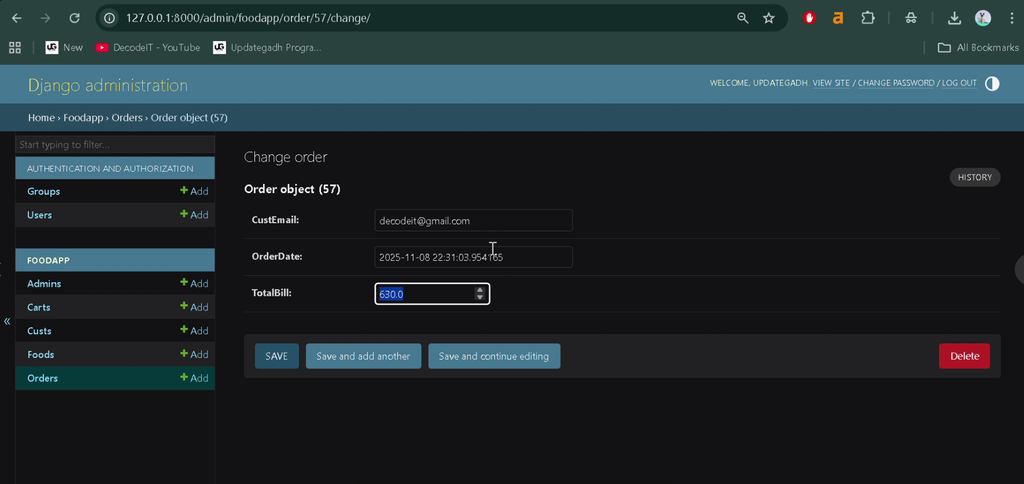Click the incognito-style icon in the toolbar
Screen dimensions: 1024x484
(911, 18)
